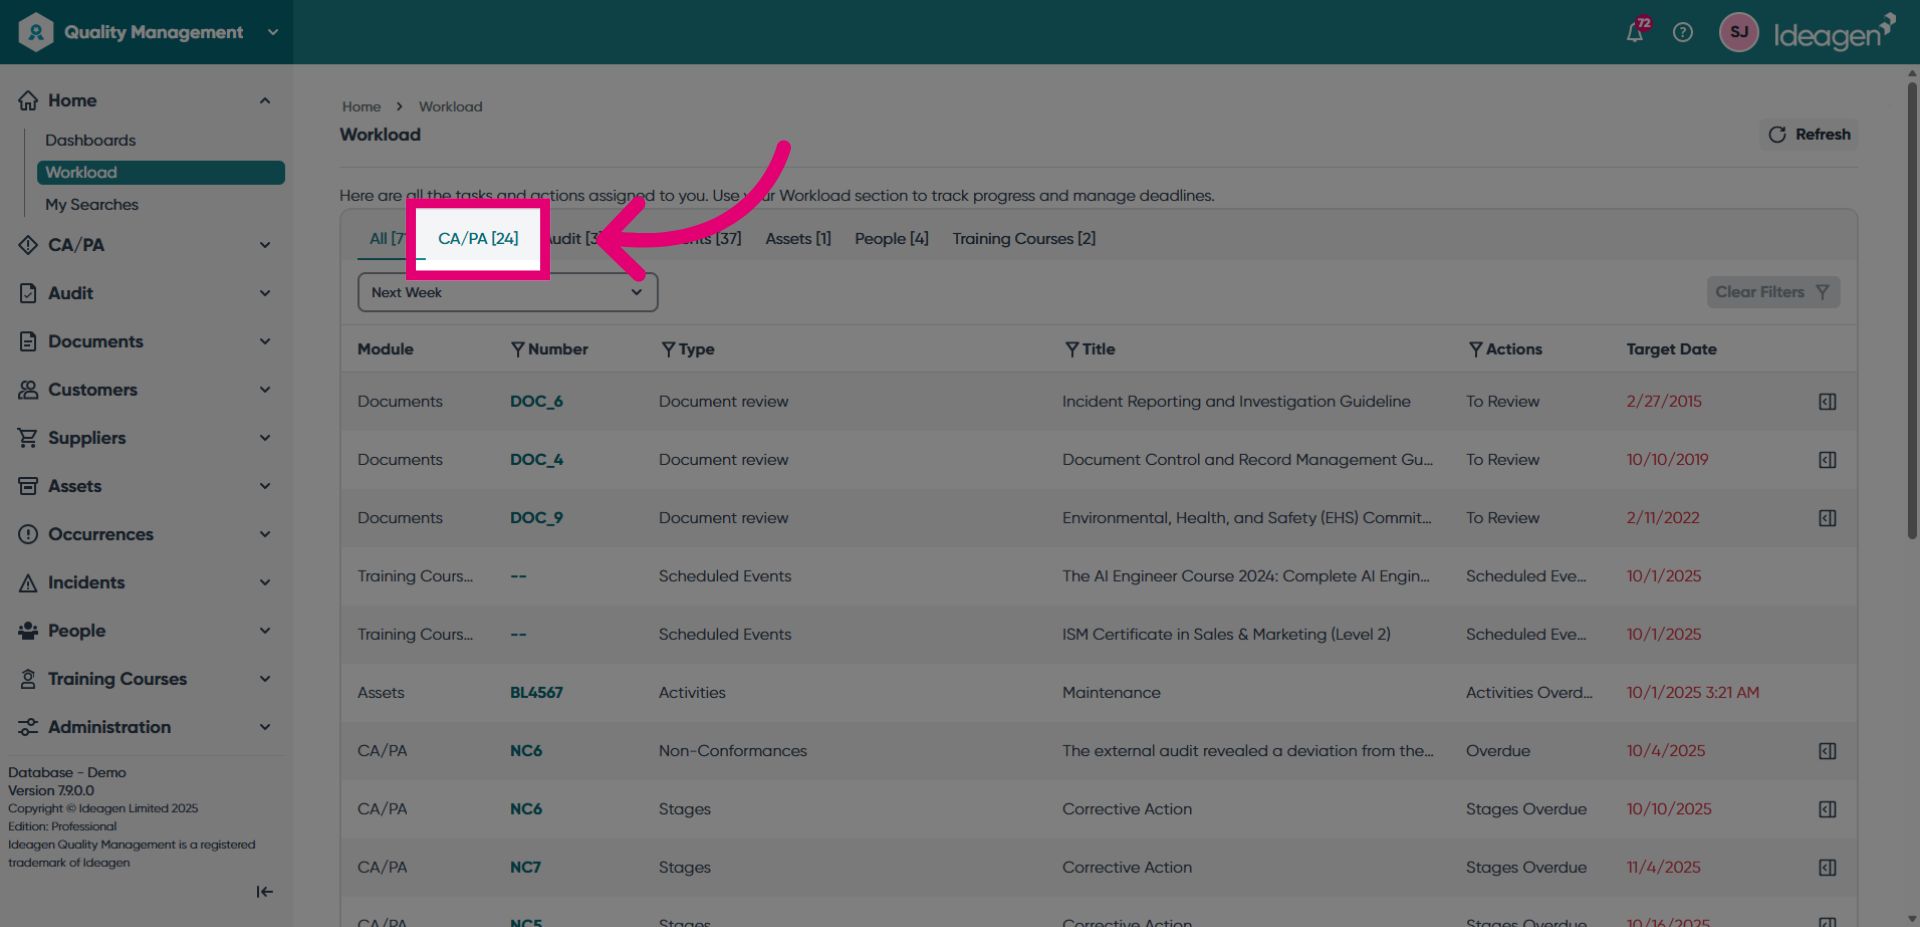Expand the Customers sidebar chevron
The height and width of the screenshot is (927, 1920).
(265, 390)
